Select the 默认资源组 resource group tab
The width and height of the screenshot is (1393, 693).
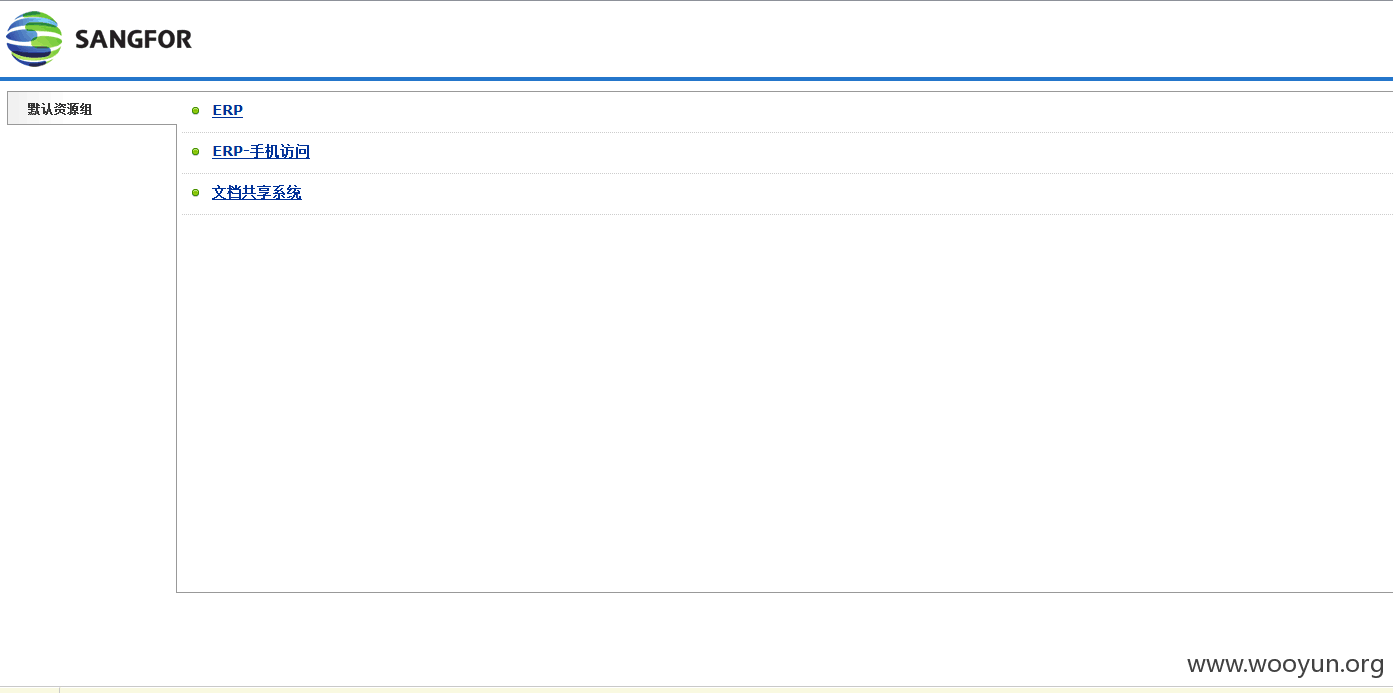(x=92, y=108)
